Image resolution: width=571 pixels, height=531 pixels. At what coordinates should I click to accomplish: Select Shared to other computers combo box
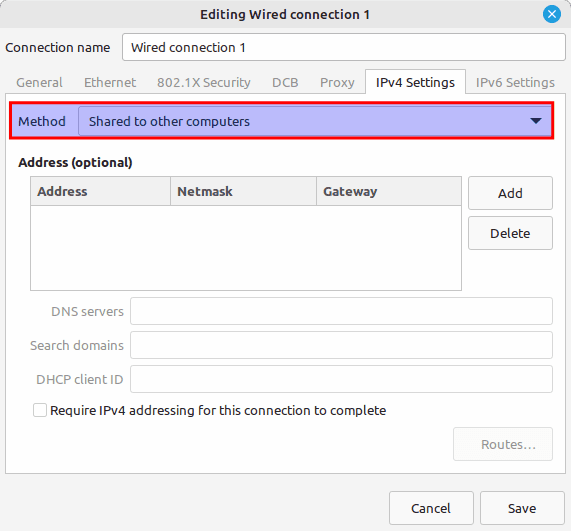tap(315, 121)
